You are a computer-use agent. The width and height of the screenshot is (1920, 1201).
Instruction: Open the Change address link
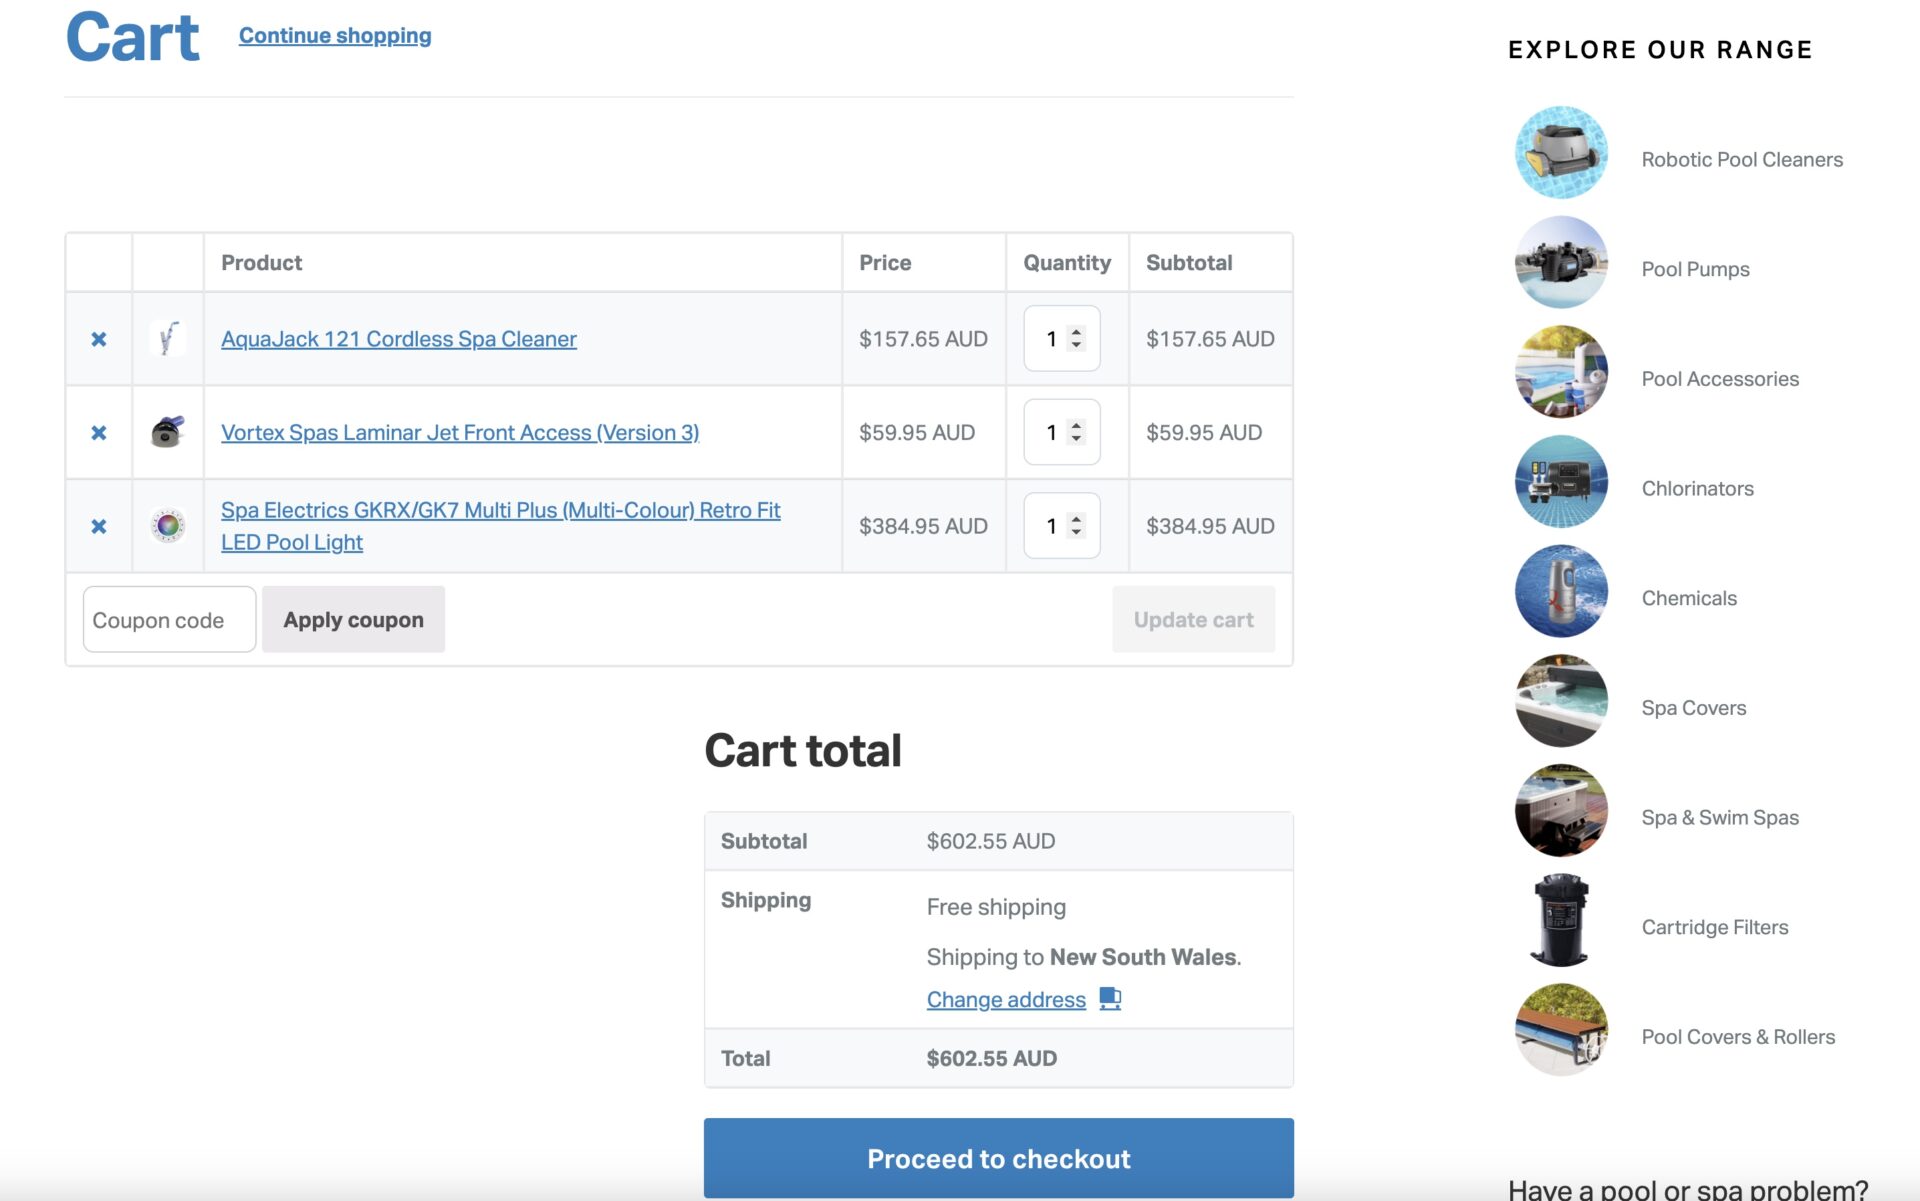(x=1006, y=999)
